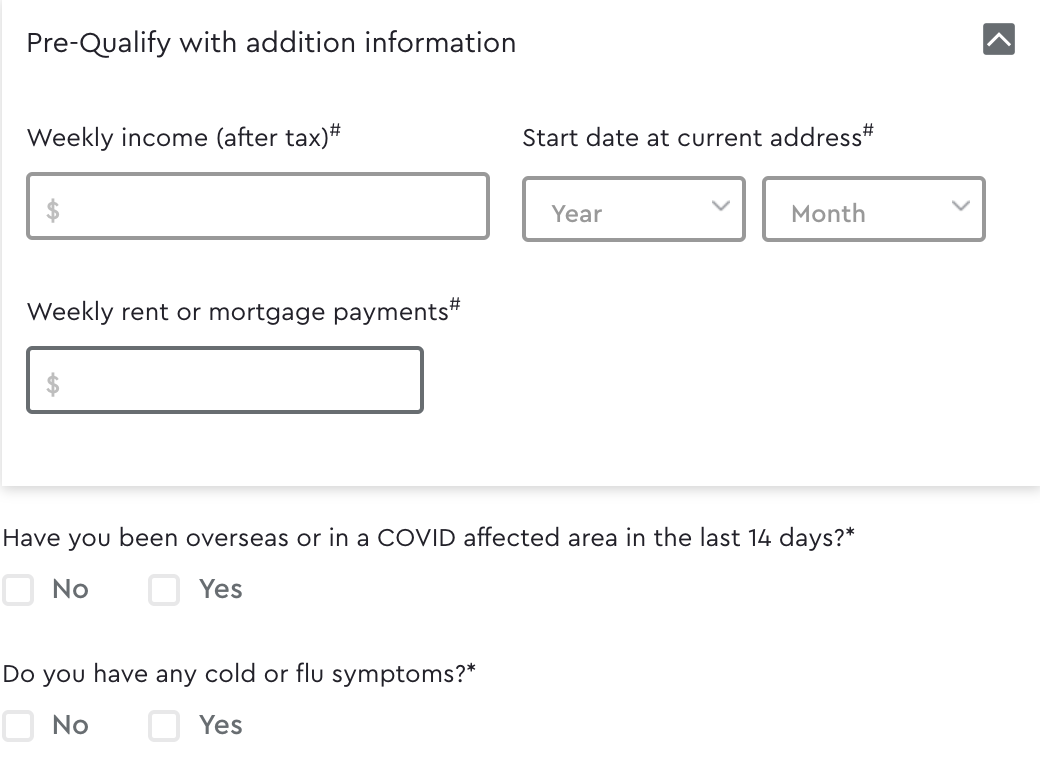This screenshot has height=758, width=1040.
Task: Select the "Yes" label under the cold or flu question
Action: coord(221,725)
